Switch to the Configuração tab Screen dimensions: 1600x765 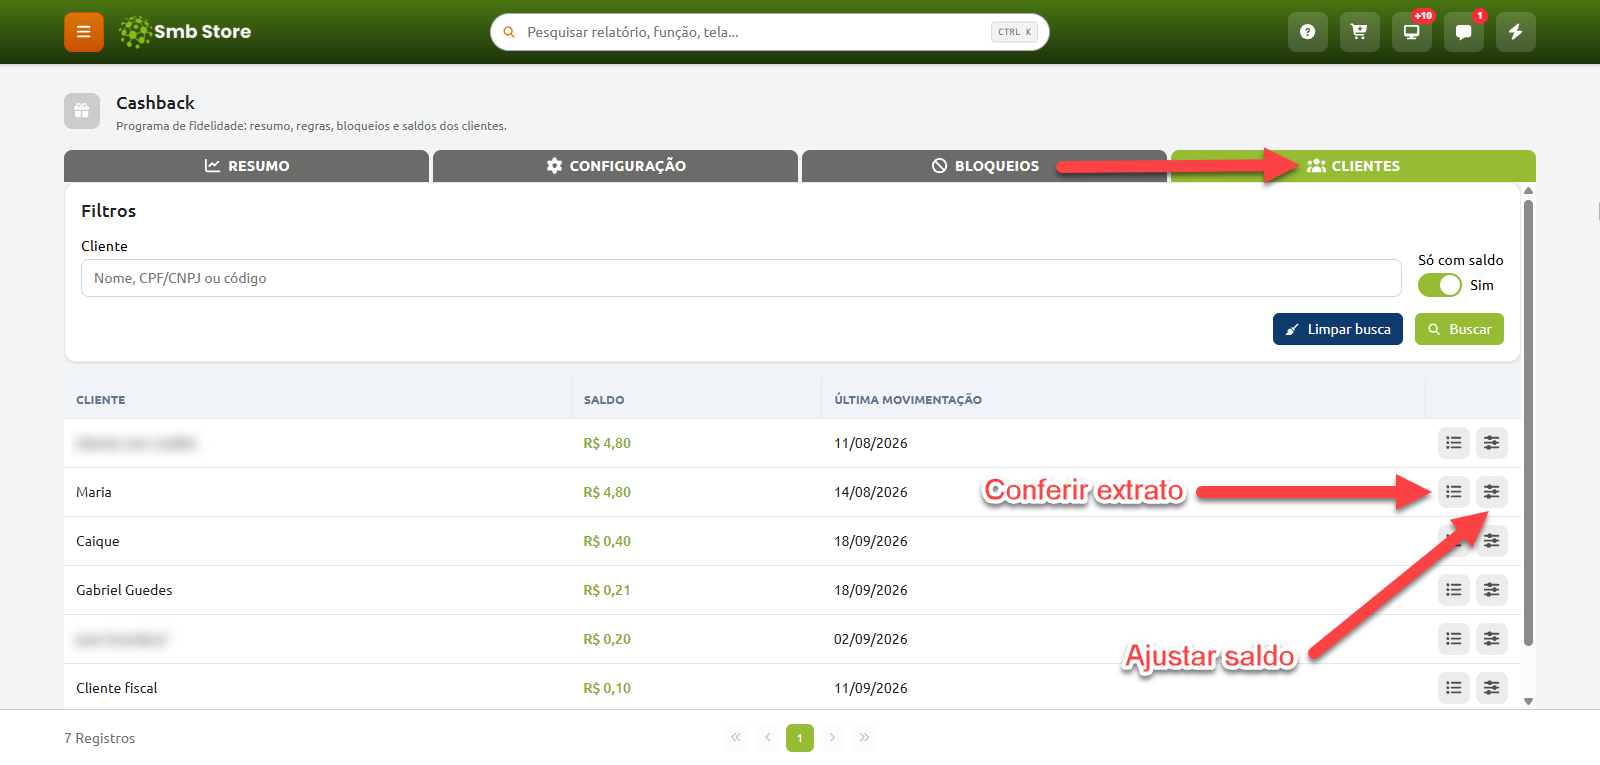[x=615, y=166]
